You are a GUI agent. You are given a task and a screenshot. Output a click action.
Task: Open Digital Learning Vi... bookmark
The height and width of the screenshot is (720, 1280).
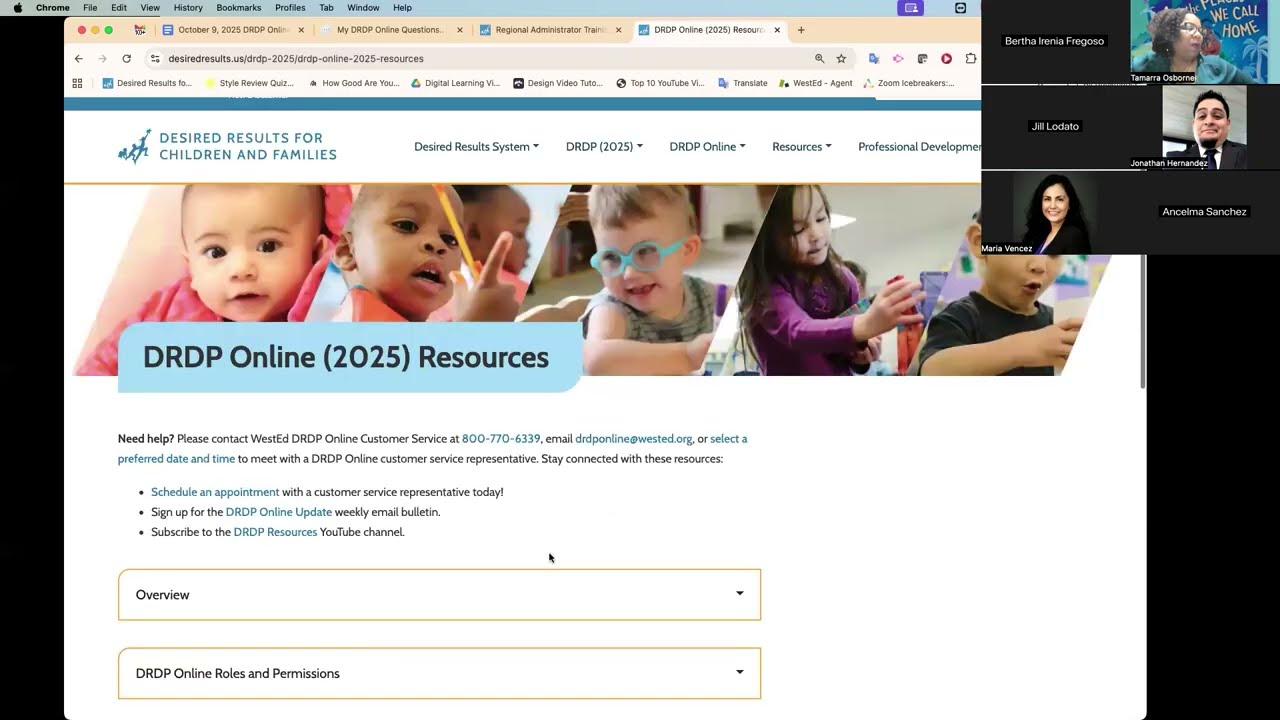(x=455, y=83)
